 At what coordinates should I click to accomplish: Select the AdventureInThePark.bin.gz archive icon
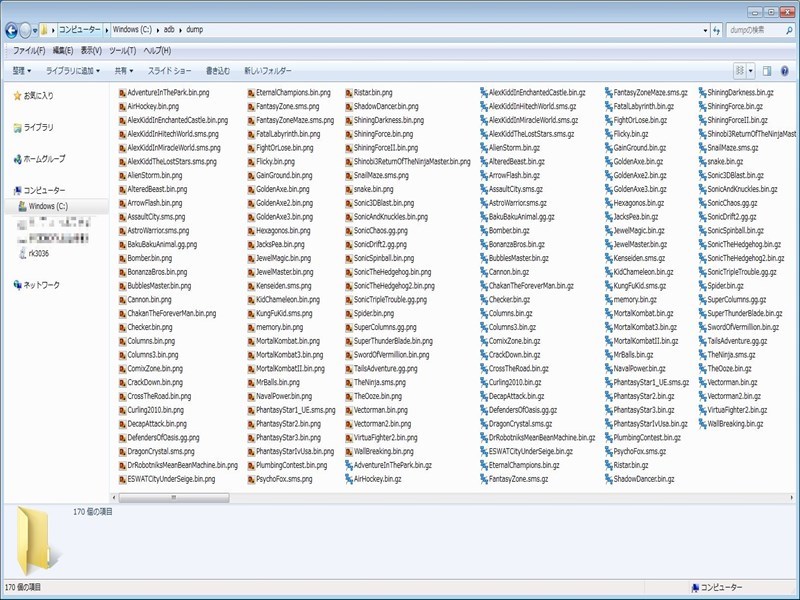[x=349, y=465]
